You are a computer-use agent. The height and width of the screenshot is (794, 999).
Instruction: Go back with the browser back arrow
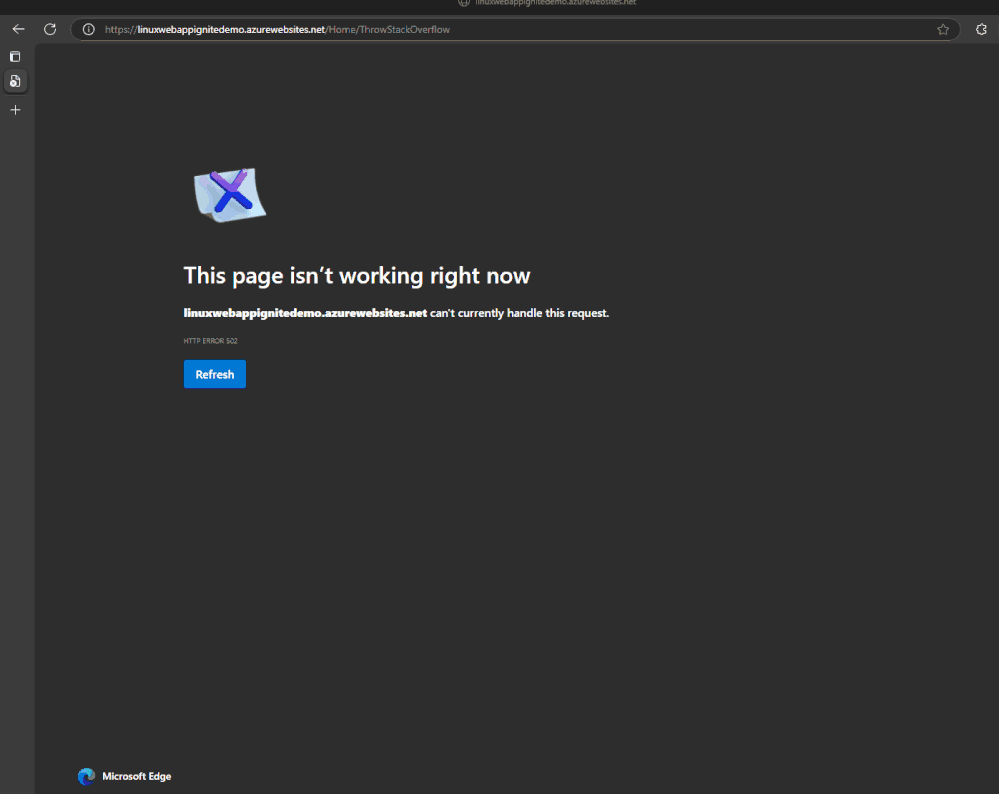(x=18, y=29)
